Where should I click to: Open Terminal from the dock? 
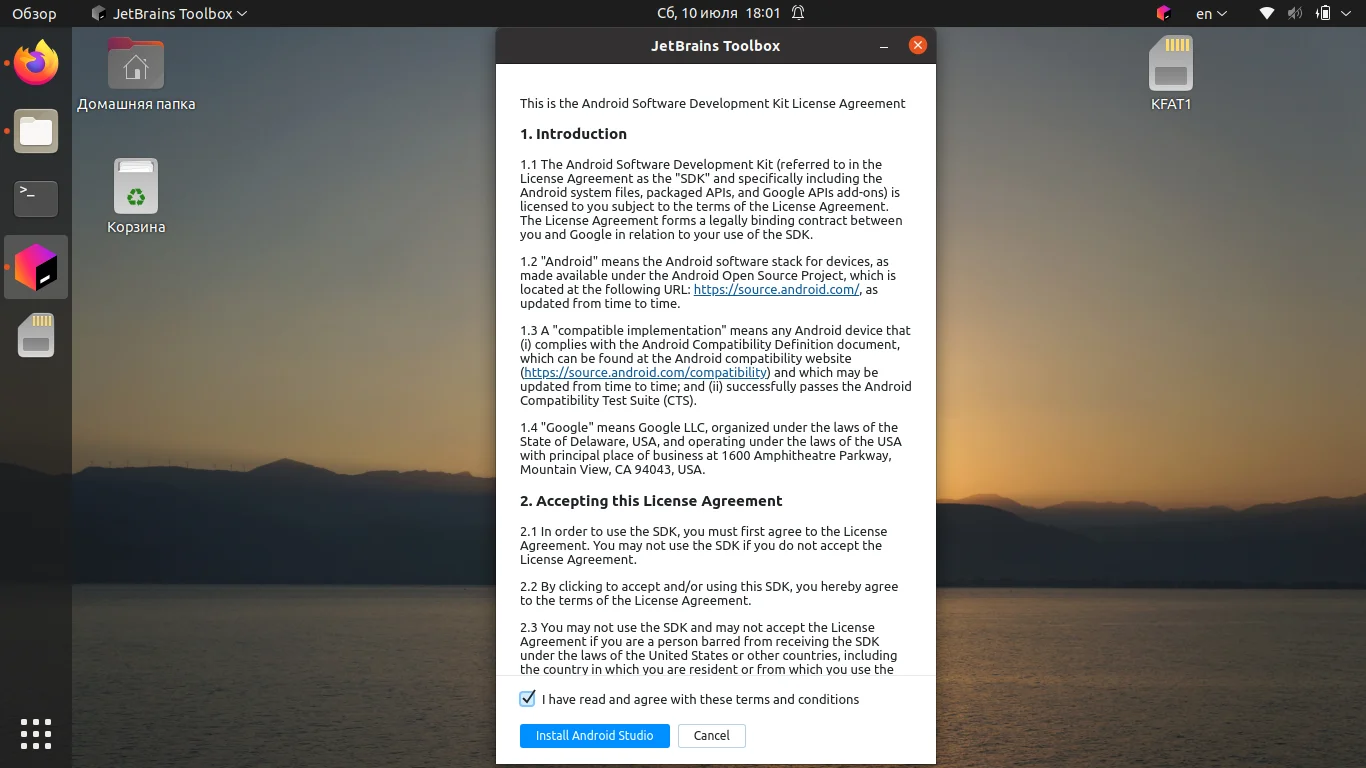(x=36, y=199)
